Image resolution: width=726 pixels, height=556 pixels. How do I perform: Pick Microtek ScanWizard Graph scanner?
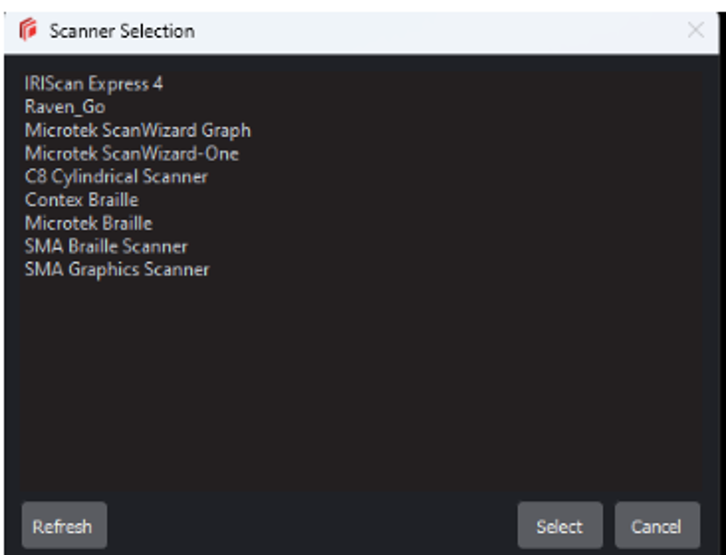click(138, 130)
